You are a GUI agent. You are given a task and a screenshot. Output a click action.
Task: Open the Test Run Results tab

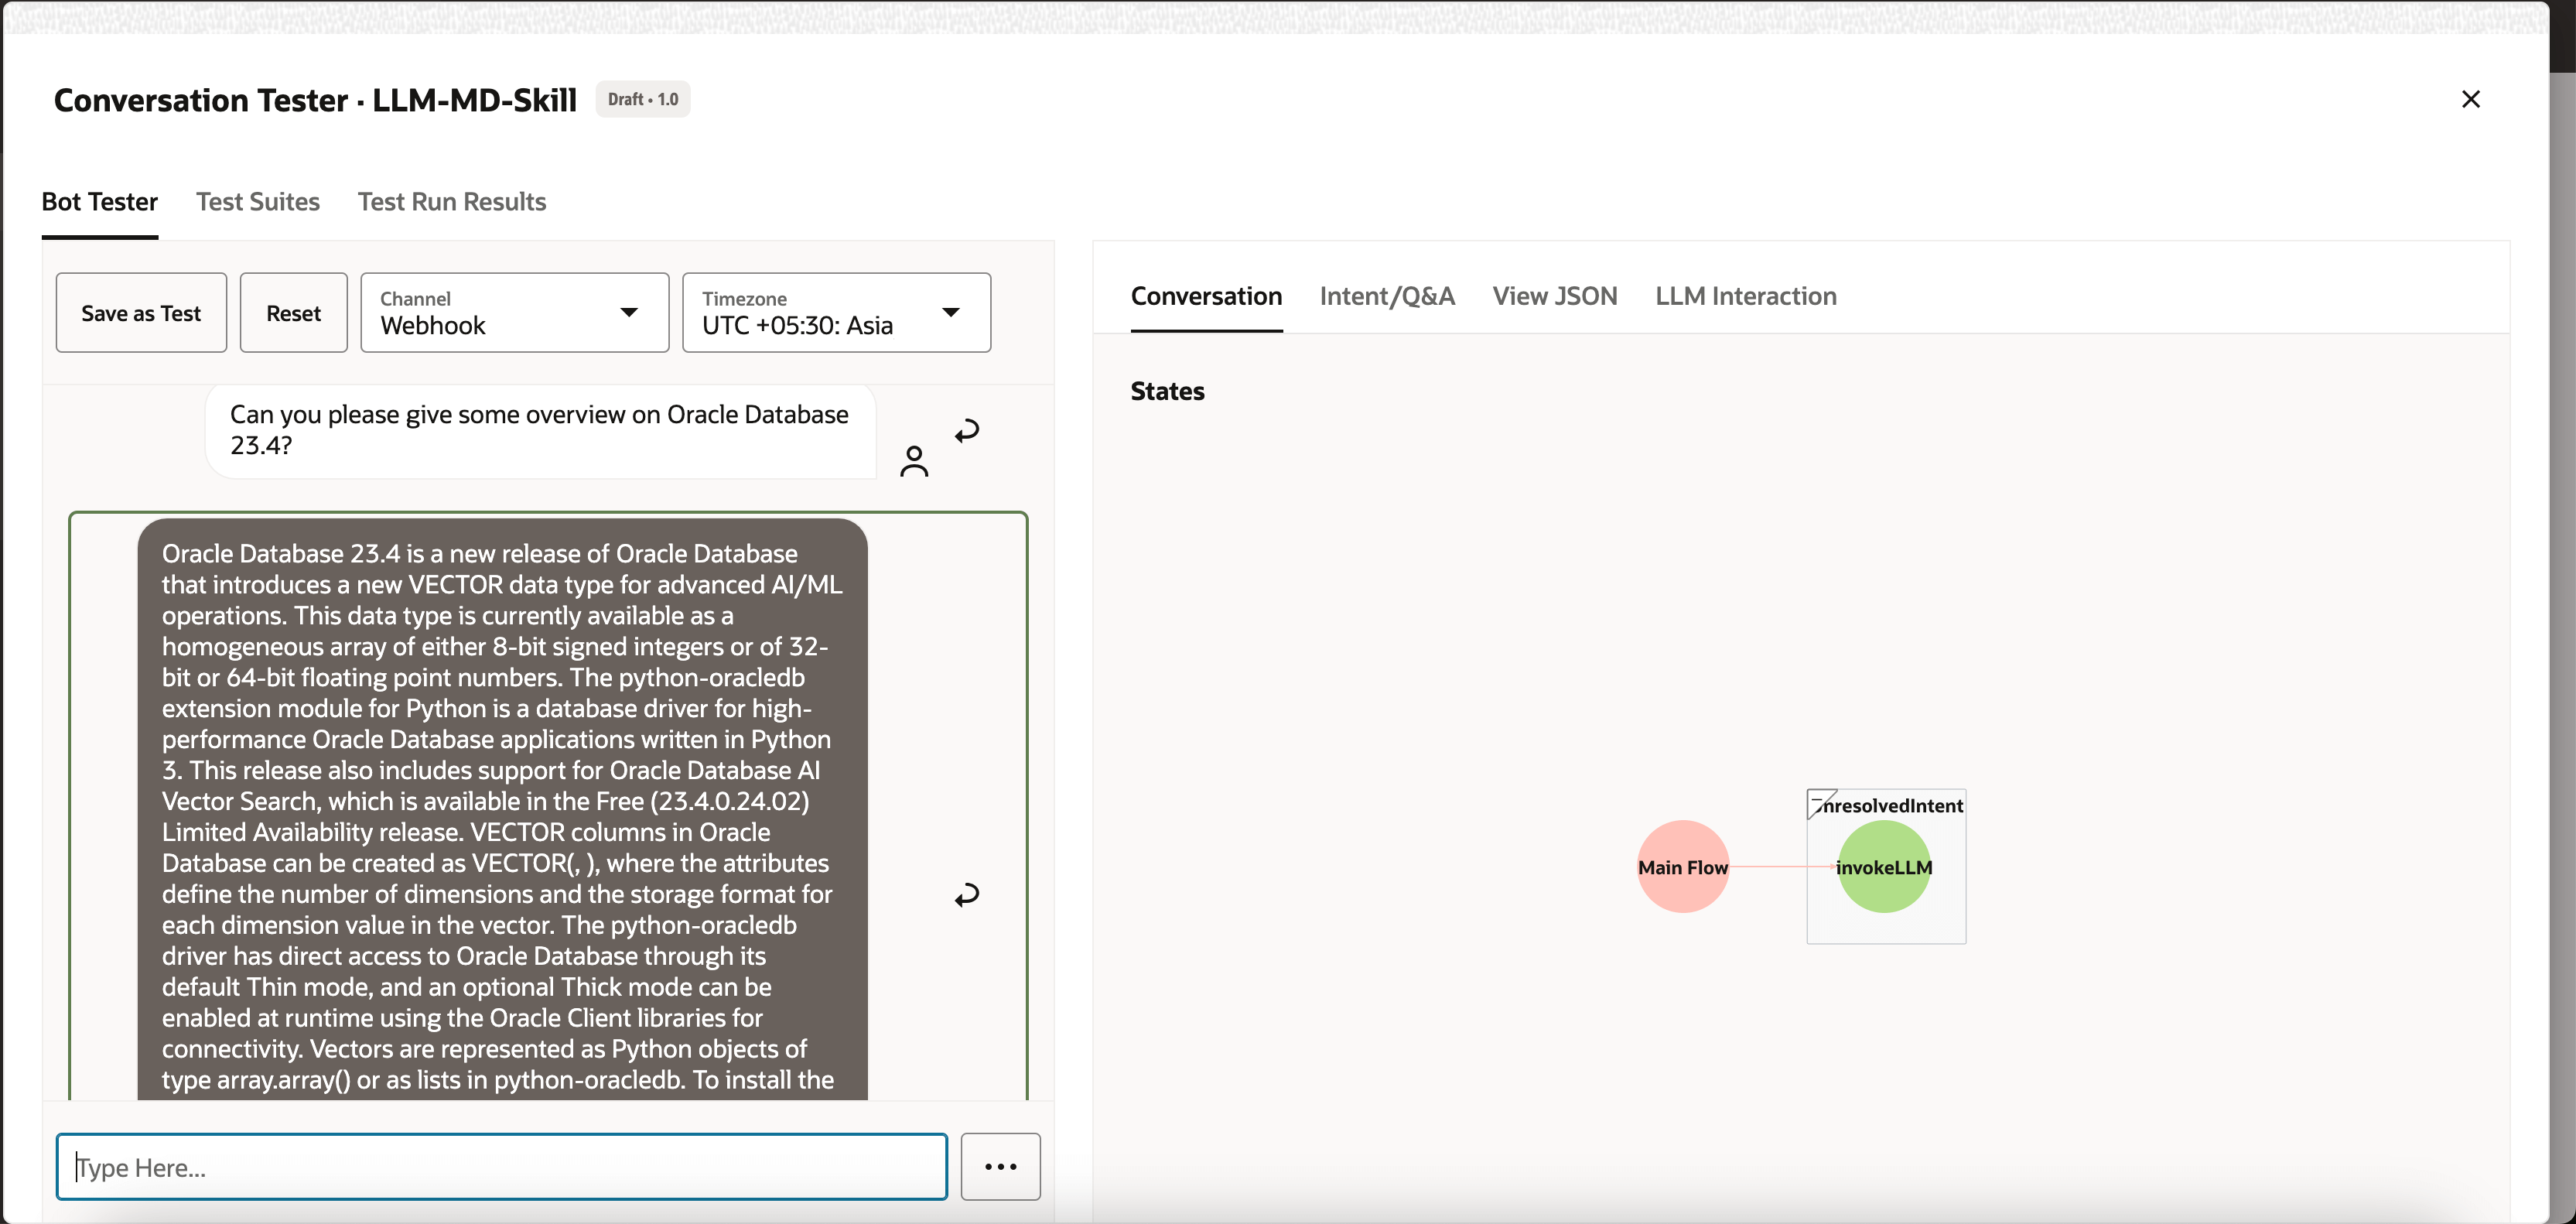pos(451,202)
